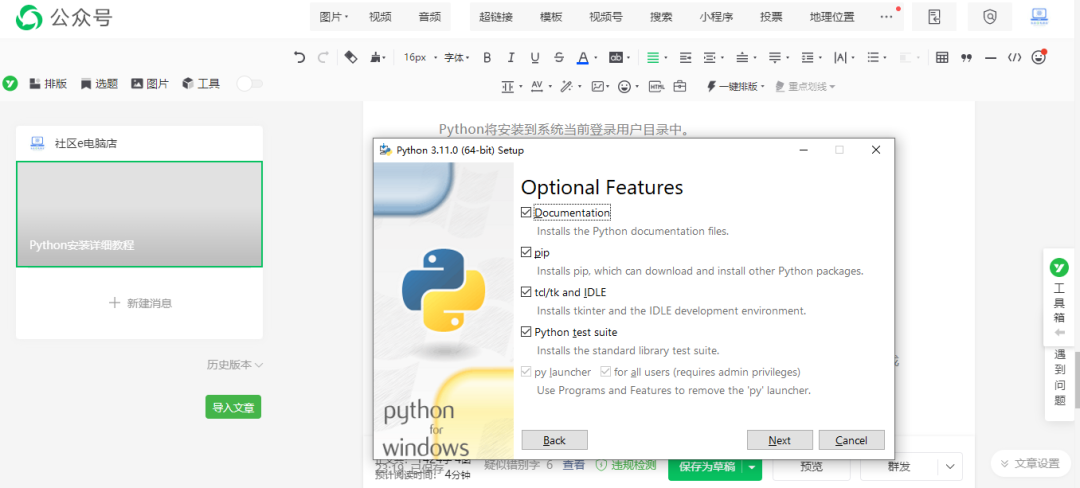Click the undo arrow icon
The width and height of the screenshot is (1080, 488).
tap(299, 58)
